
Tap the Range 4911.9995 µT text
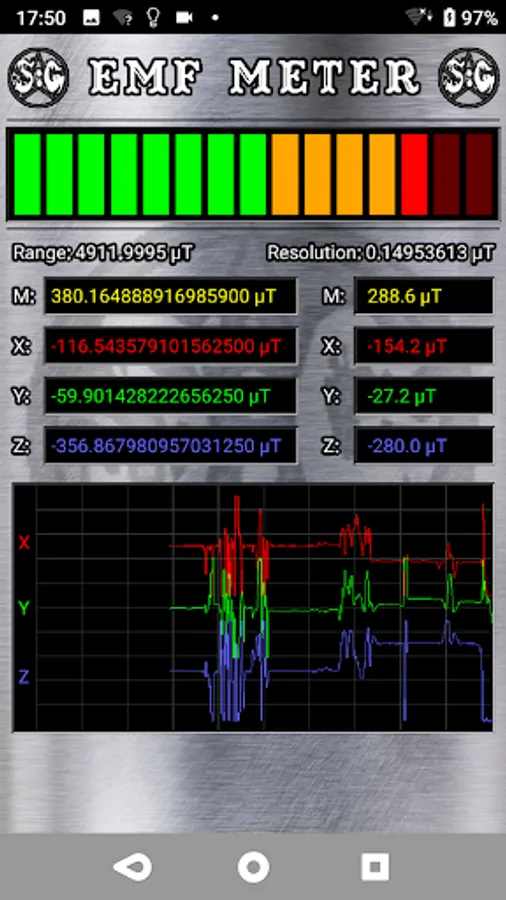[103, 251]
